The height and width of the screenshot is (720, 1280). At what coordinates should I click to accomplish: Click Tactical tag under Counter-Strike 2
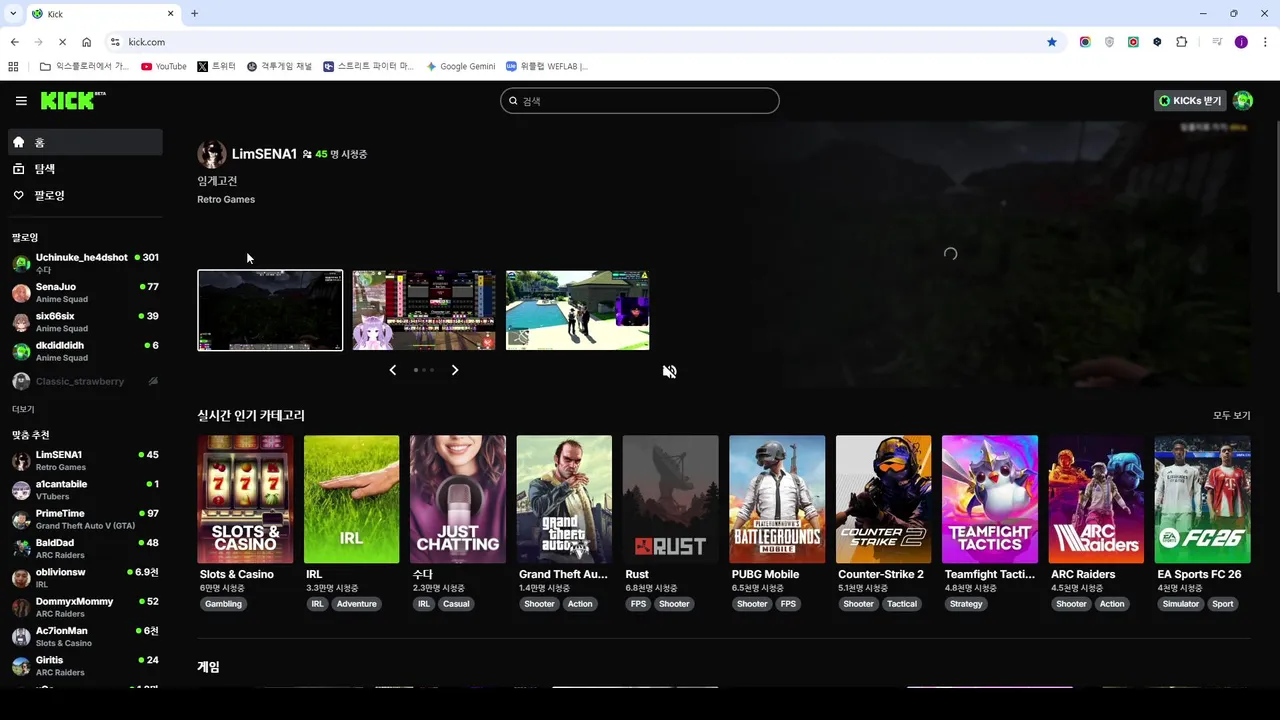tap(901, 604)
